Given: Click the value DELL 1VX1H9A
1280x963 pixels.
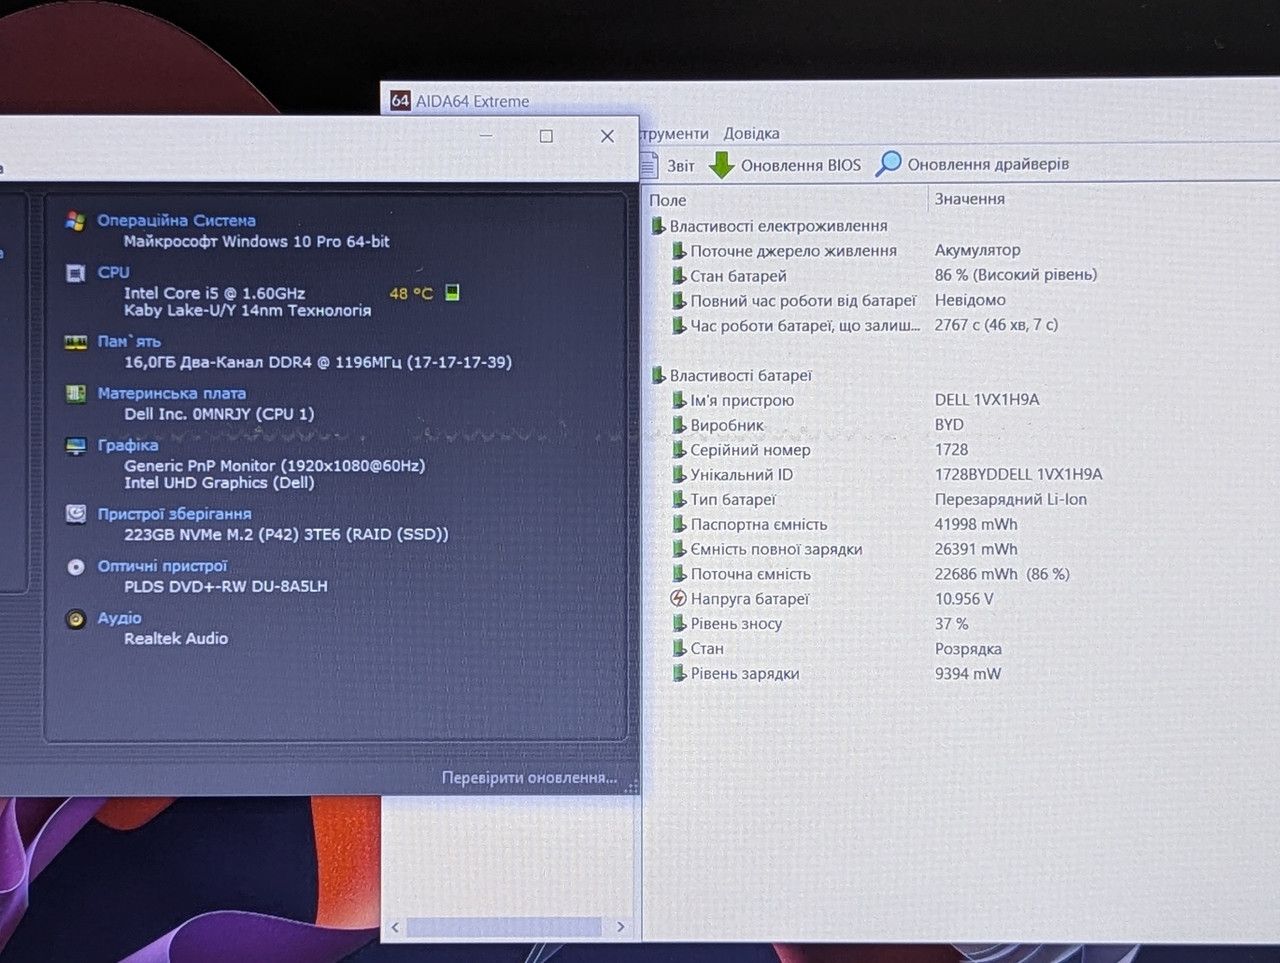Looking at the screenshot, I should click(987, 399).
